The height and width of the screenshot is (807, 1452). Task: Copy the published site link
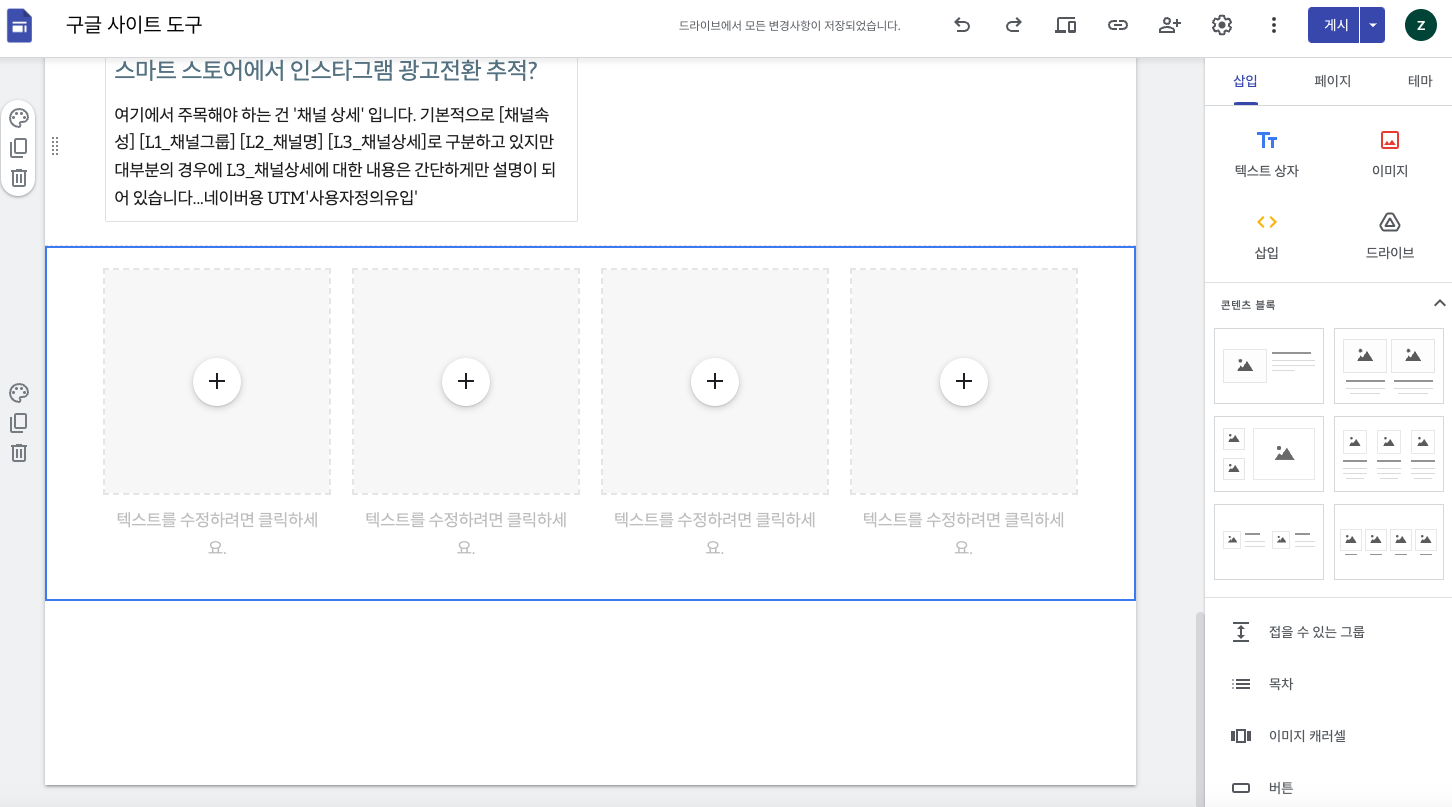[1118, 25]
